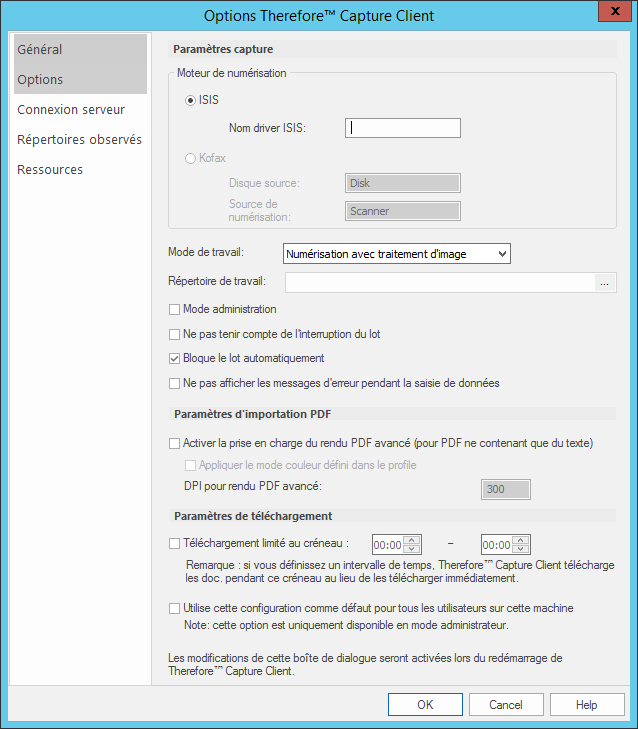Check Appliquer le mode couleur défini dans le profile

190,465
